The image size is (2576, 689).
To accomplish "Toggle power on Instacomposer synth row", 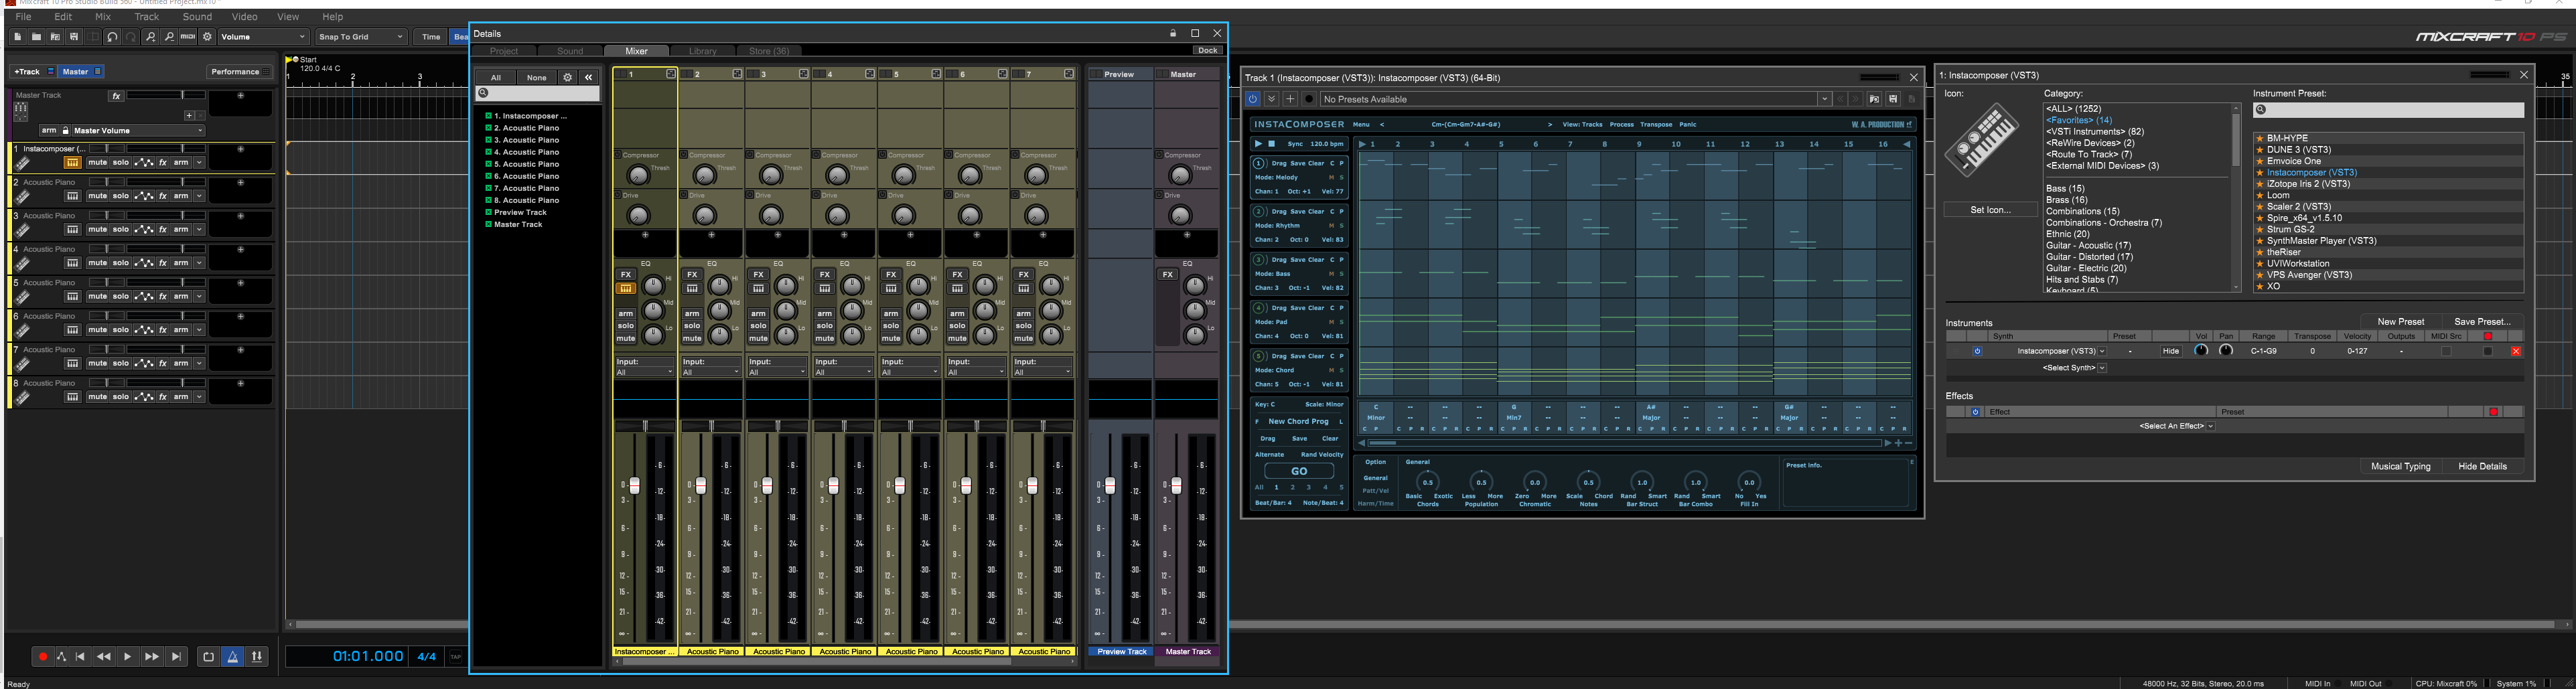I will 1977,351.
